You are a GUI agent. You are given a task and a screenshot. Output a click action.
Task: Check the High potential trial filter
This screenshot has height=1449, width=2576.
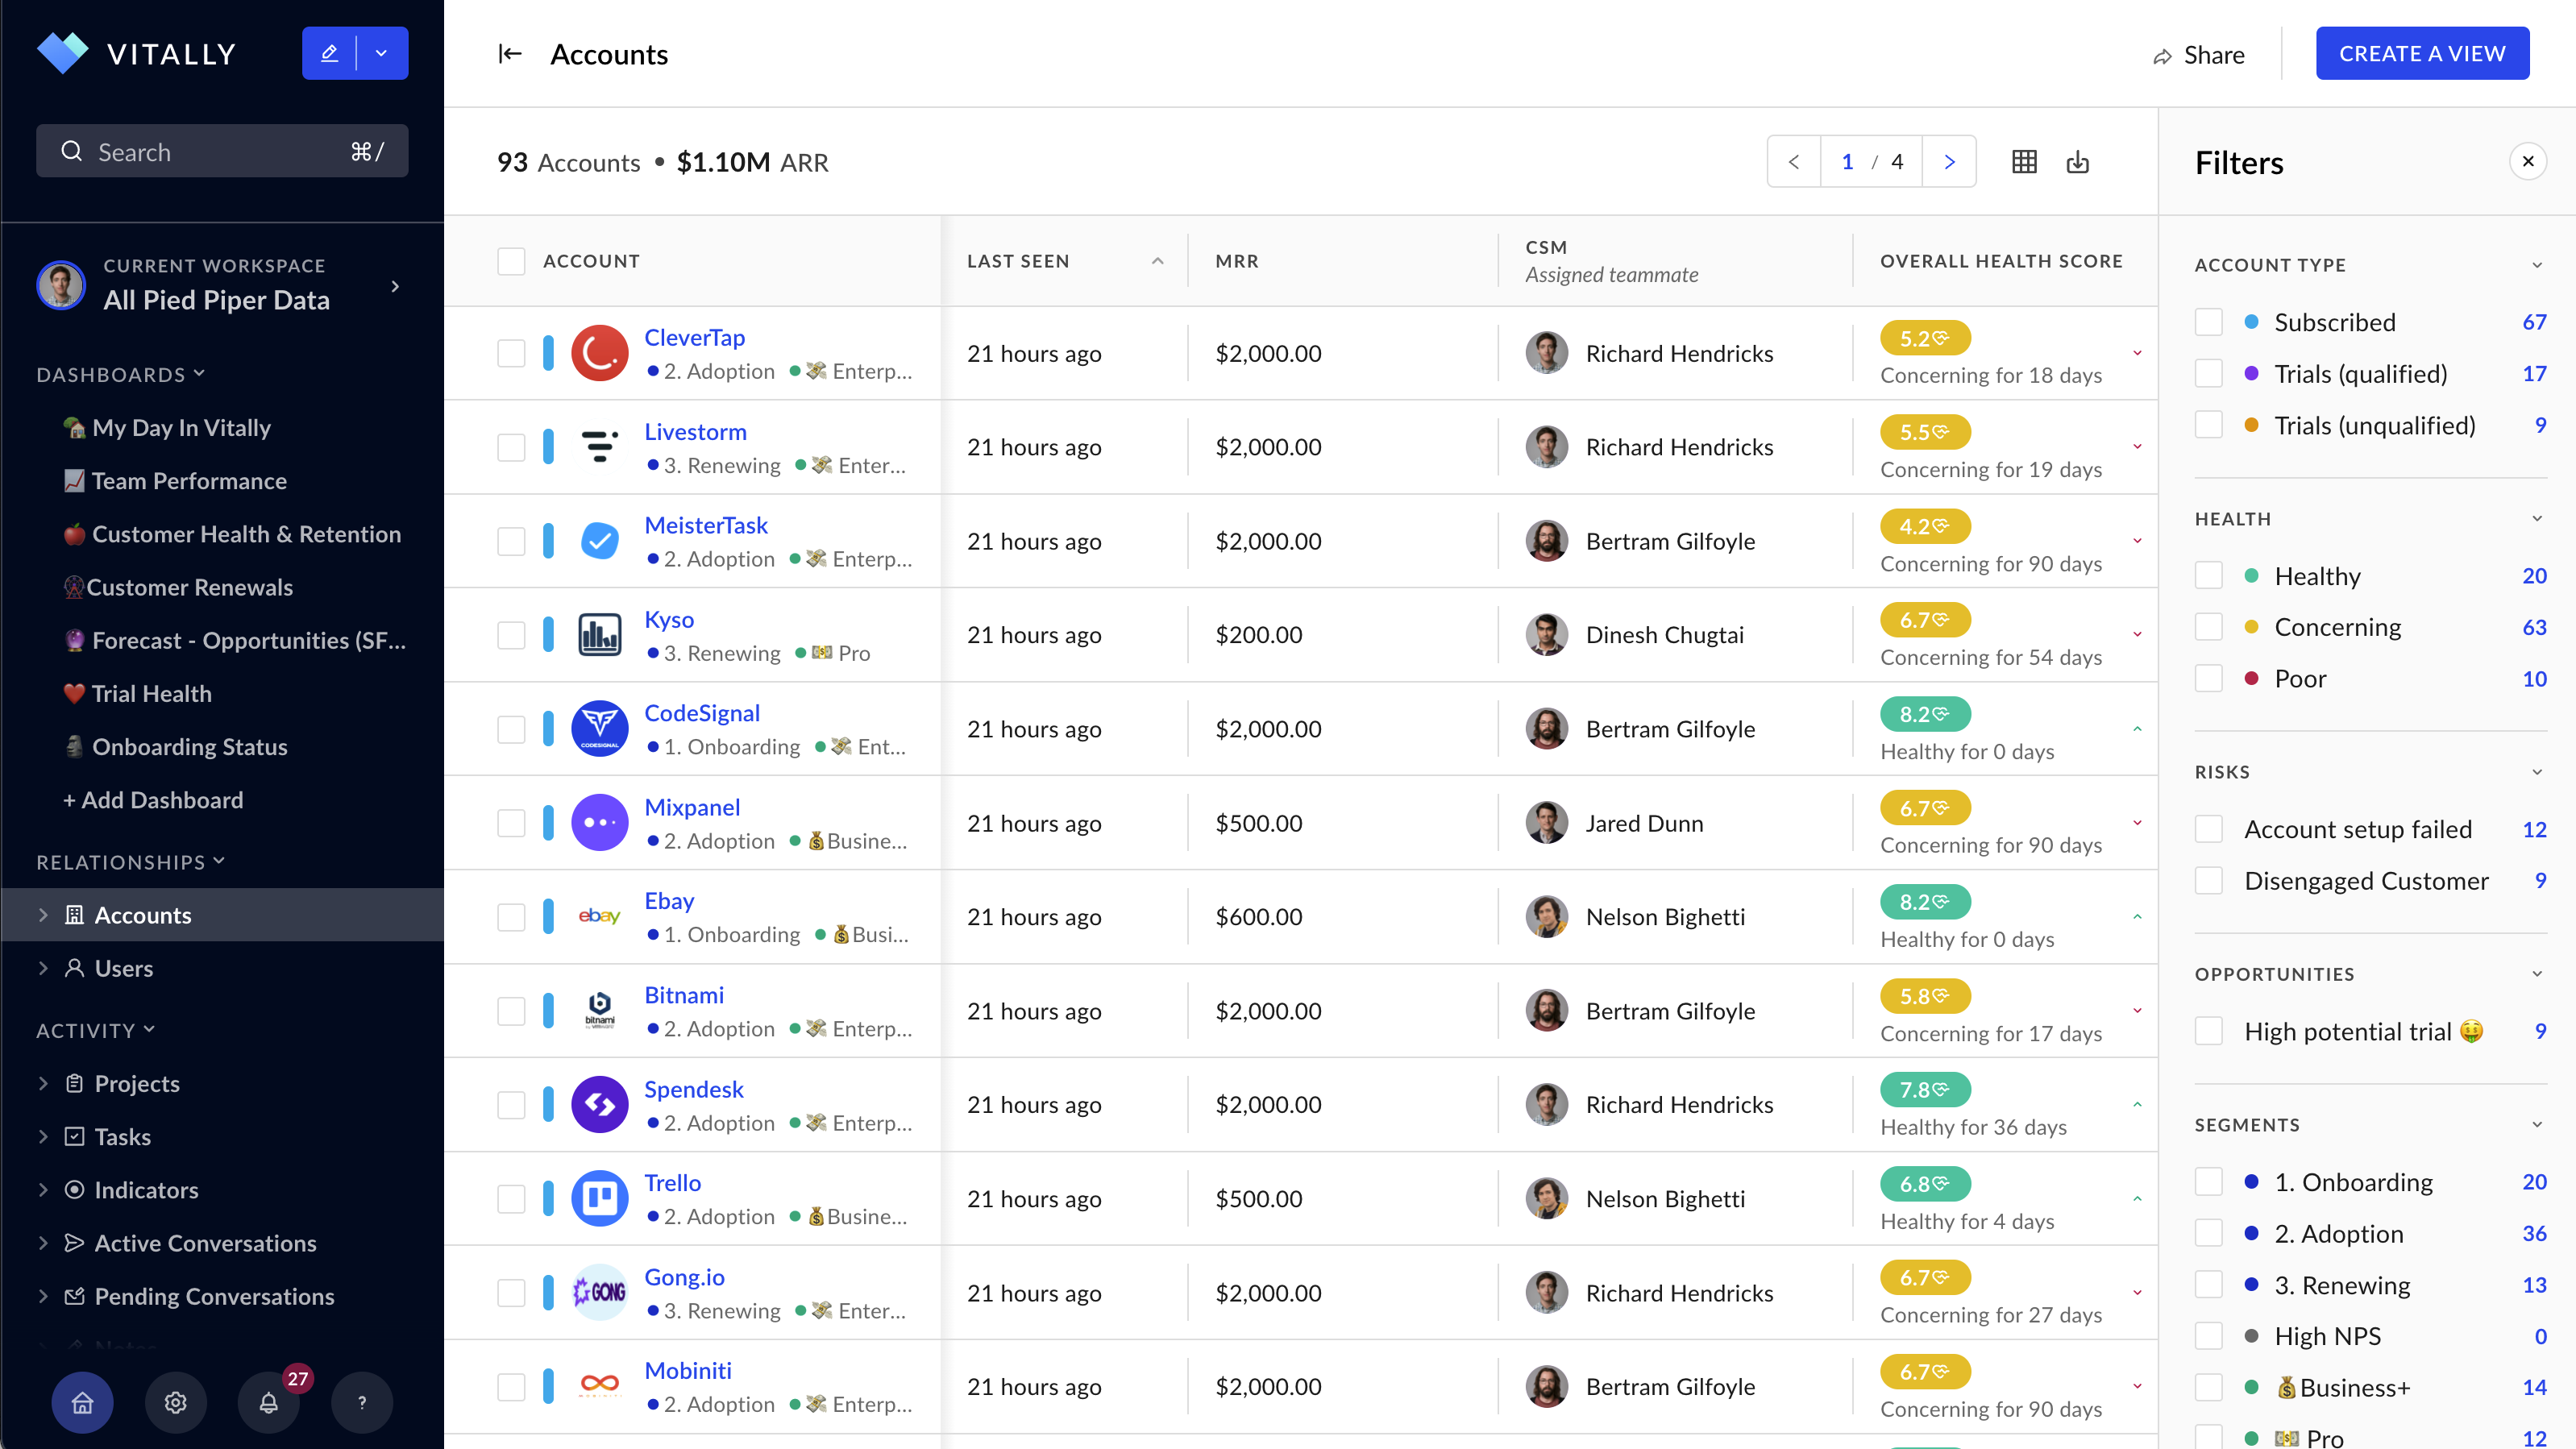(x=2209, y=1031)
